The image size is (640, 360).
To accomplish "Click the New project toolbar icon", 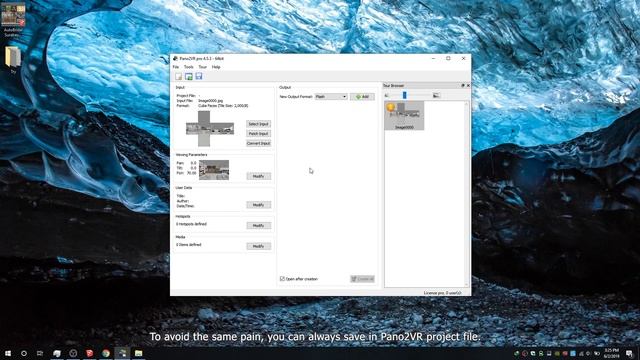I will pos(178,76).
